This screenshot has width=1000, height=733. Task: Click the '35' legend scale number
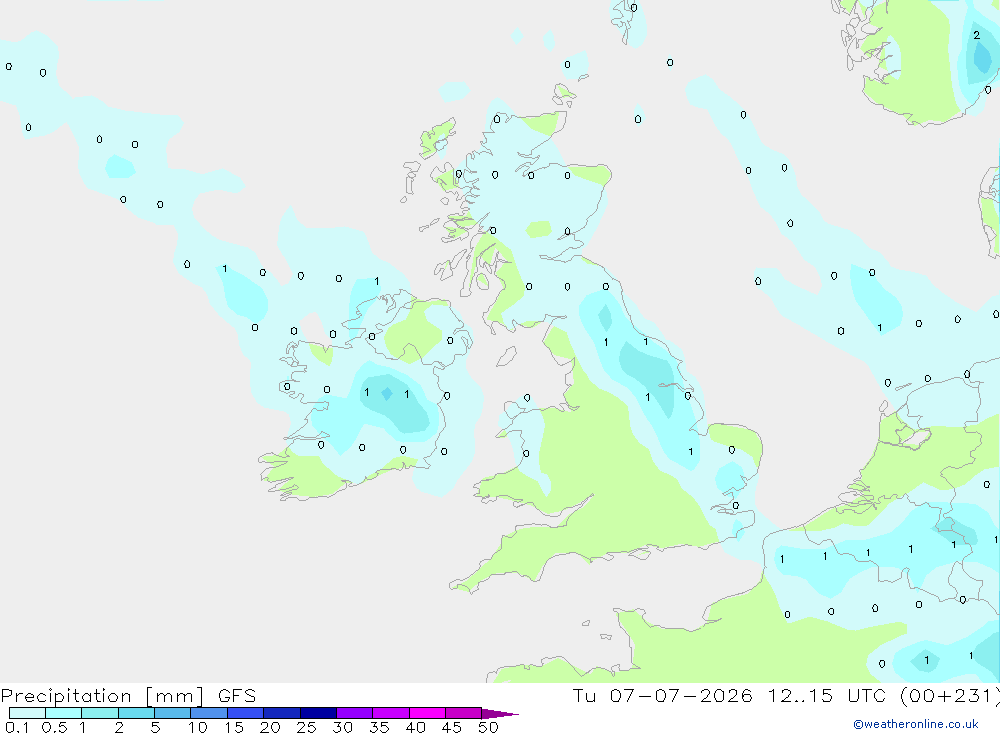click(379, 727)
